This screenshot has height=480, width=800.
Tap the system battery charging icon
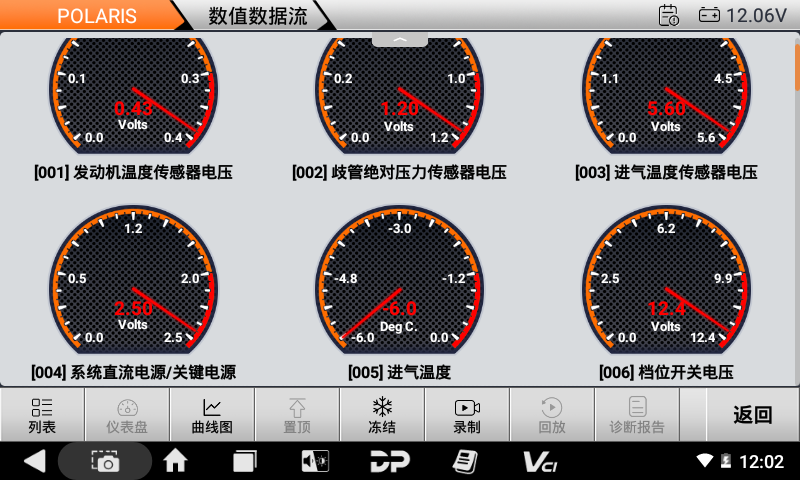(x=726, y=461)
